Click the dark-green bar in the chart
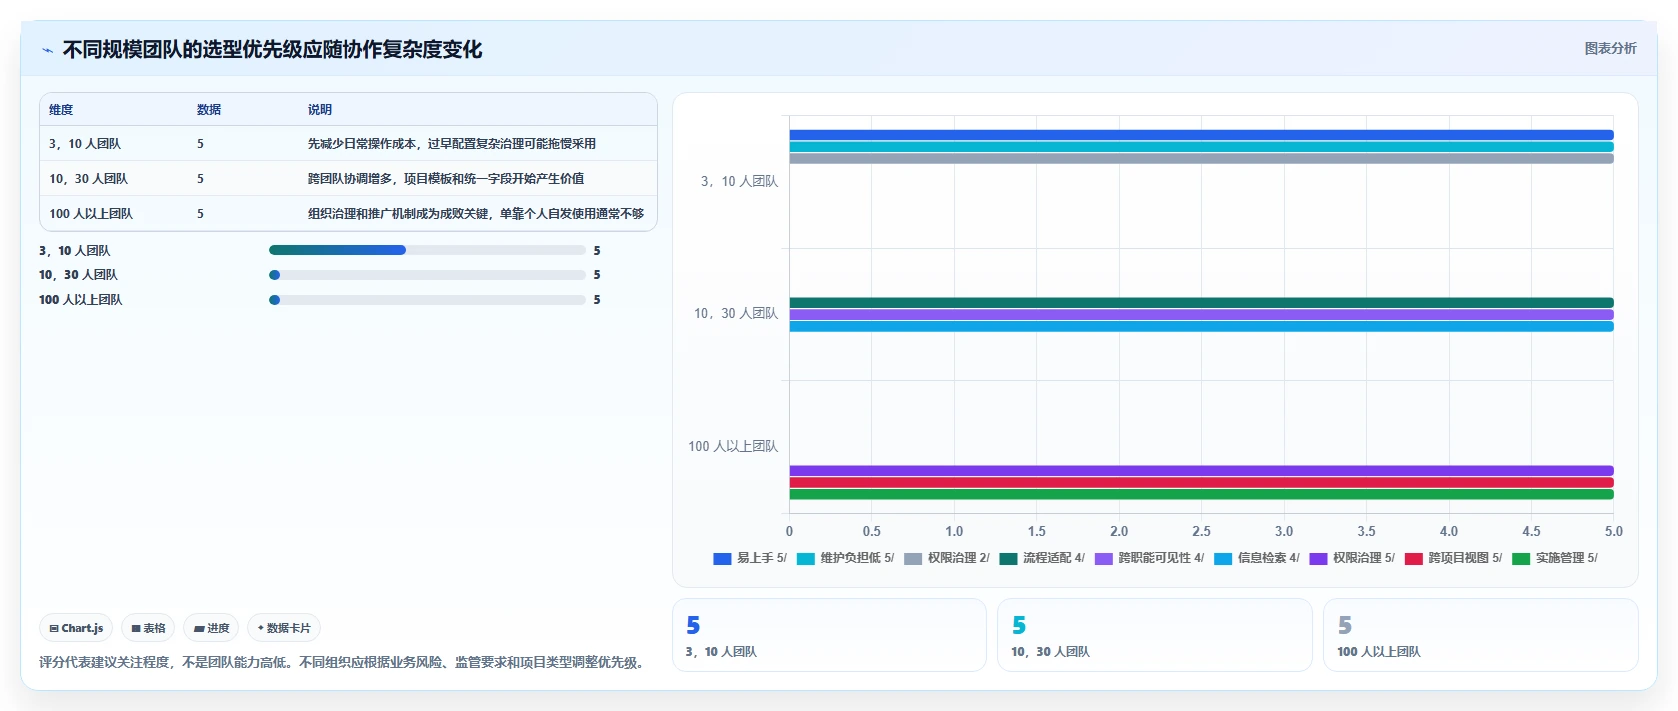1678x711 pixels. coord(1201,303)
